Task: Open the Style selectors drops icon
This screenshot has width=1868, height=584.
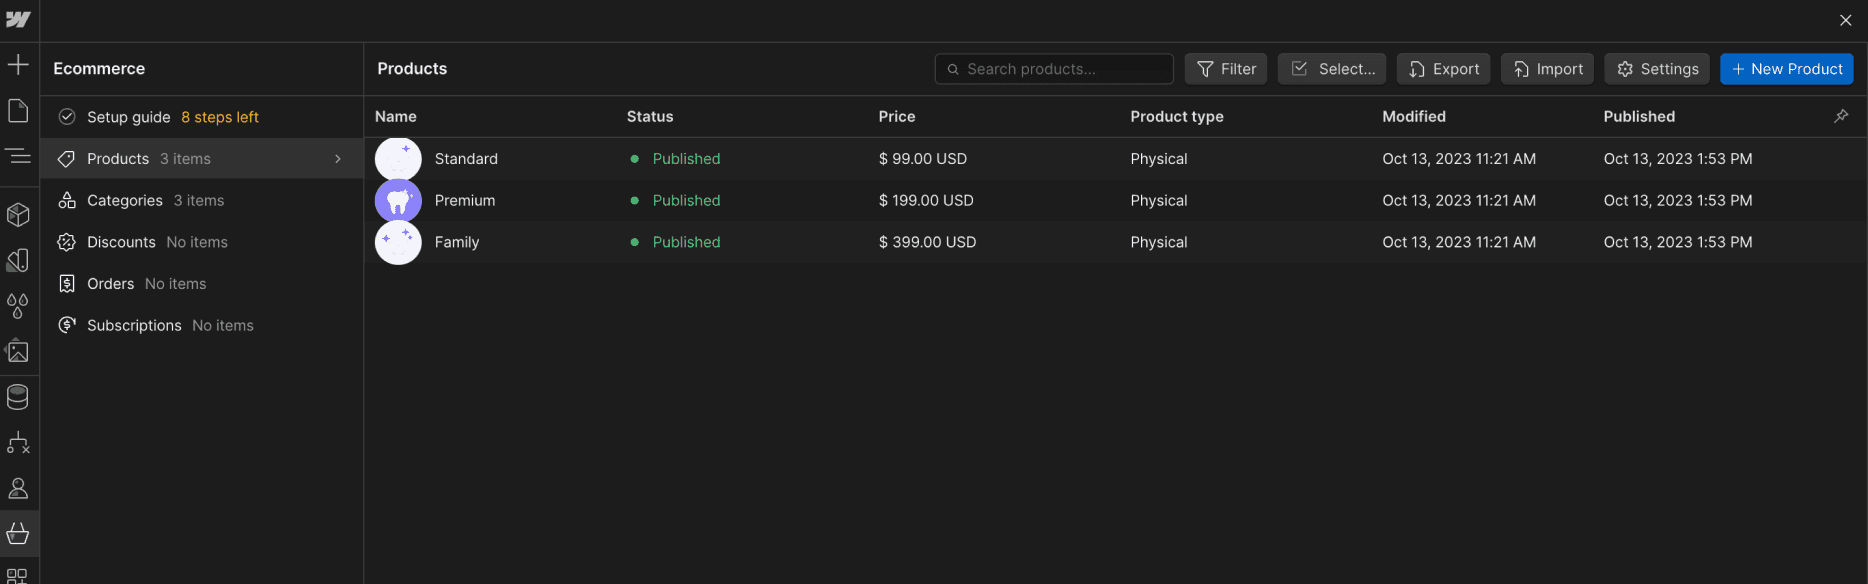Action: coord(18,306)
